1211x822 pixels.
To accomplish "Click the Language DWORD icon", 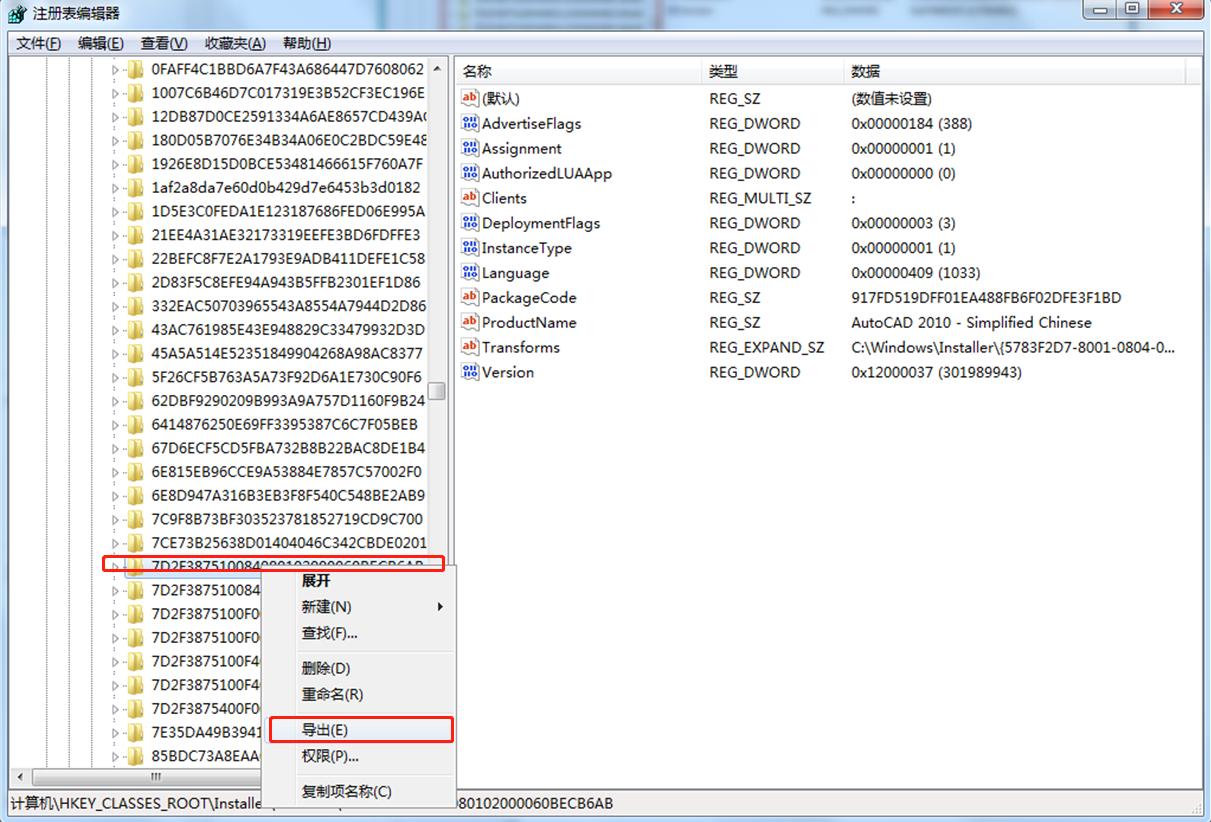I will [469, 272].
